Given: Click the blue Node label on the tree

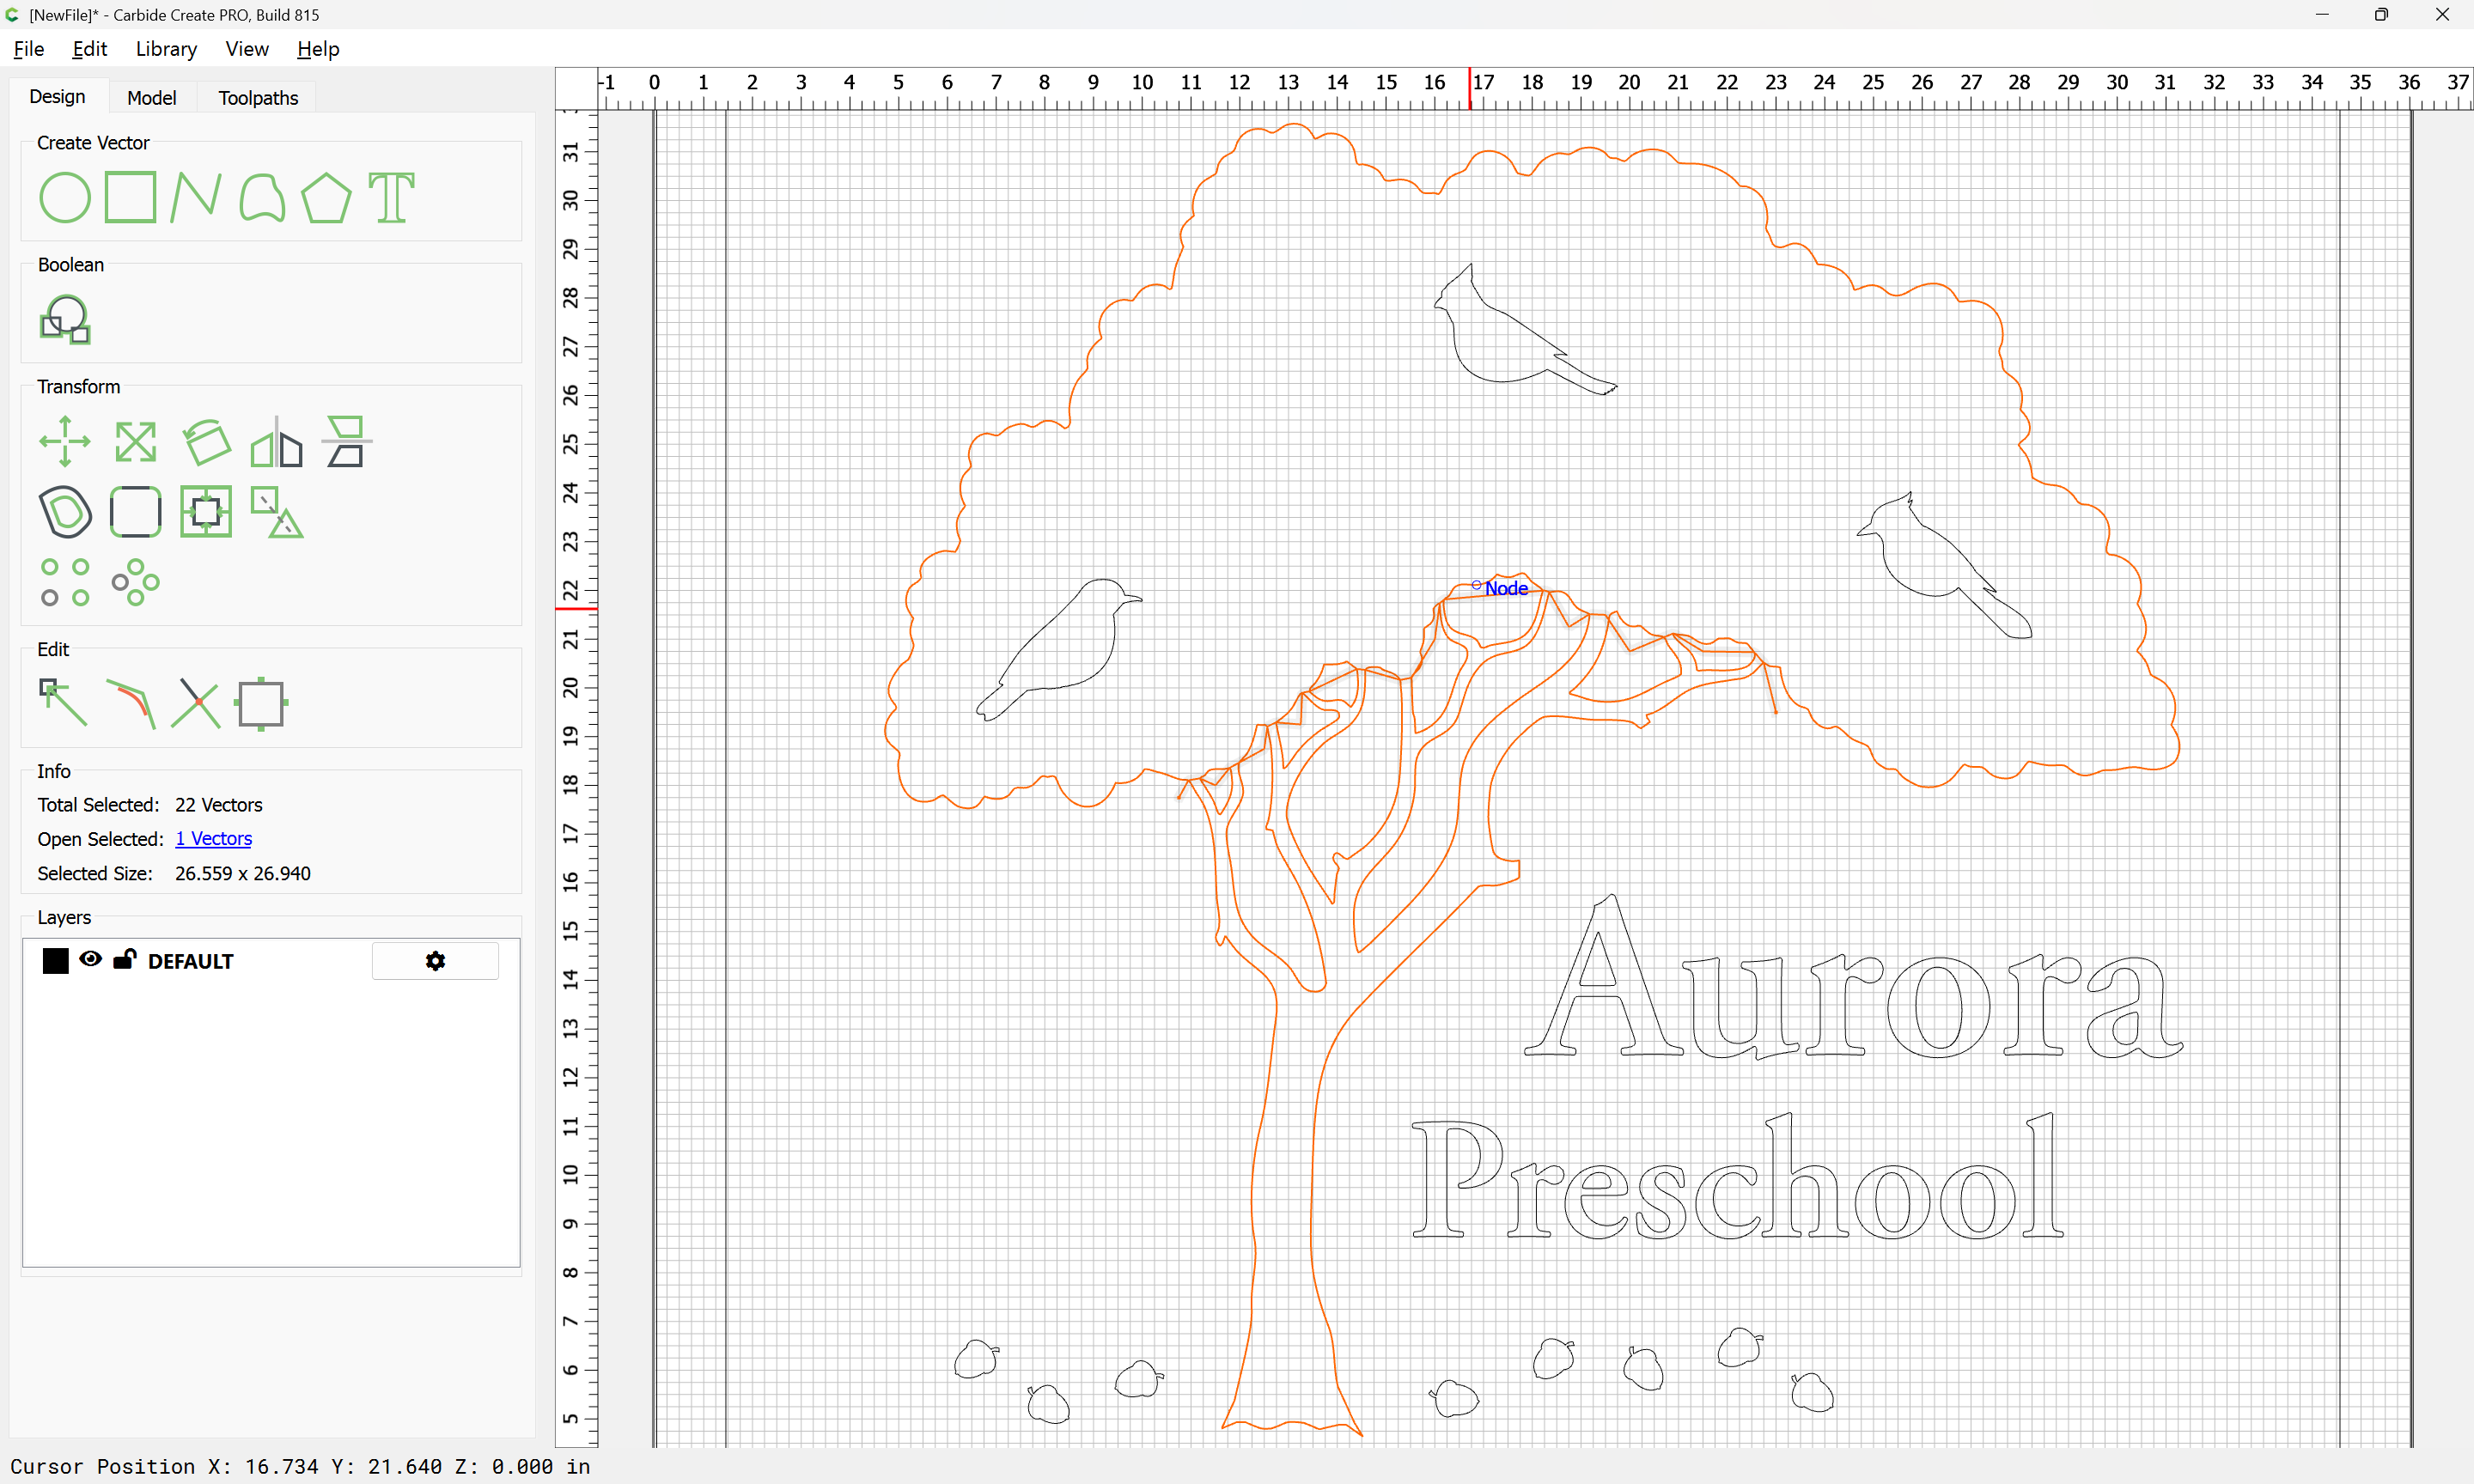Looking at the screenshot, I should tap(1506, 588).
